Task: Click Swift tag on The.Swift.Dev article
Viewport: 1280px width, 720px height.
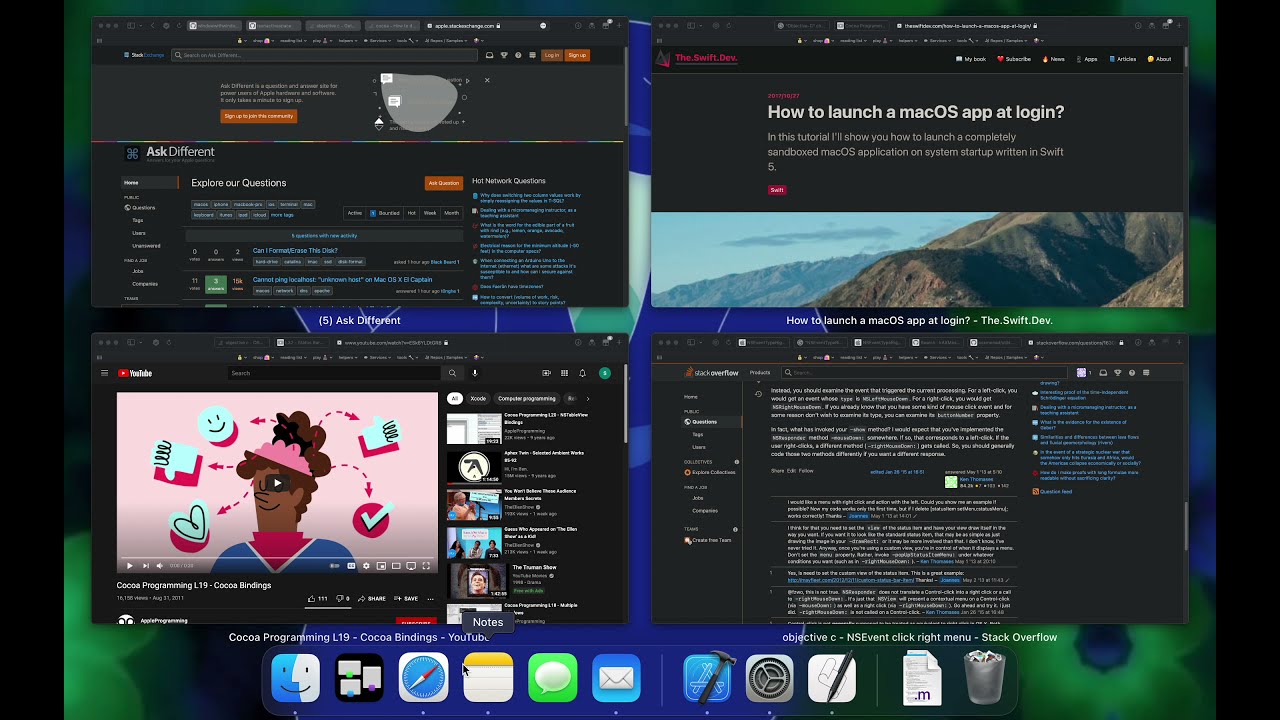Action: click(777, 190)
